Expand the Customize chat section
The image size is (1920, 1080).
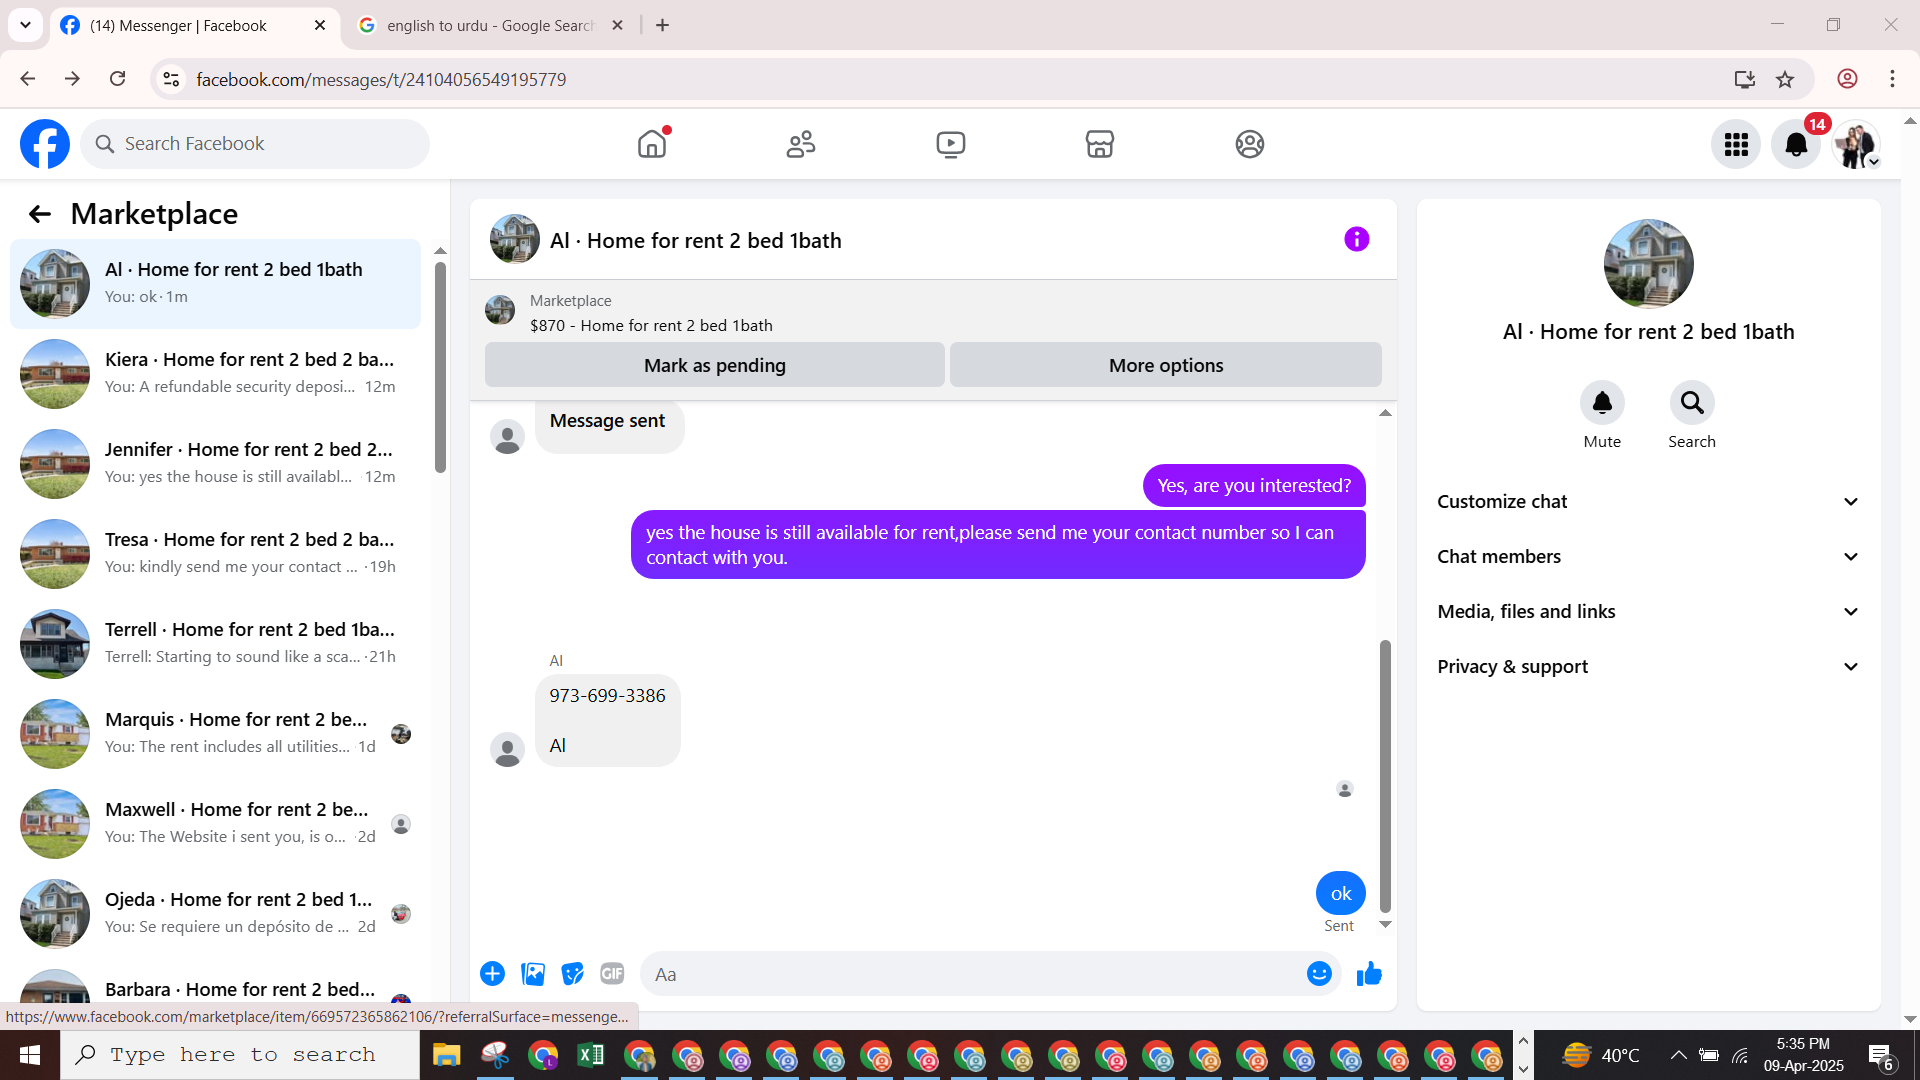point(1648,502)
